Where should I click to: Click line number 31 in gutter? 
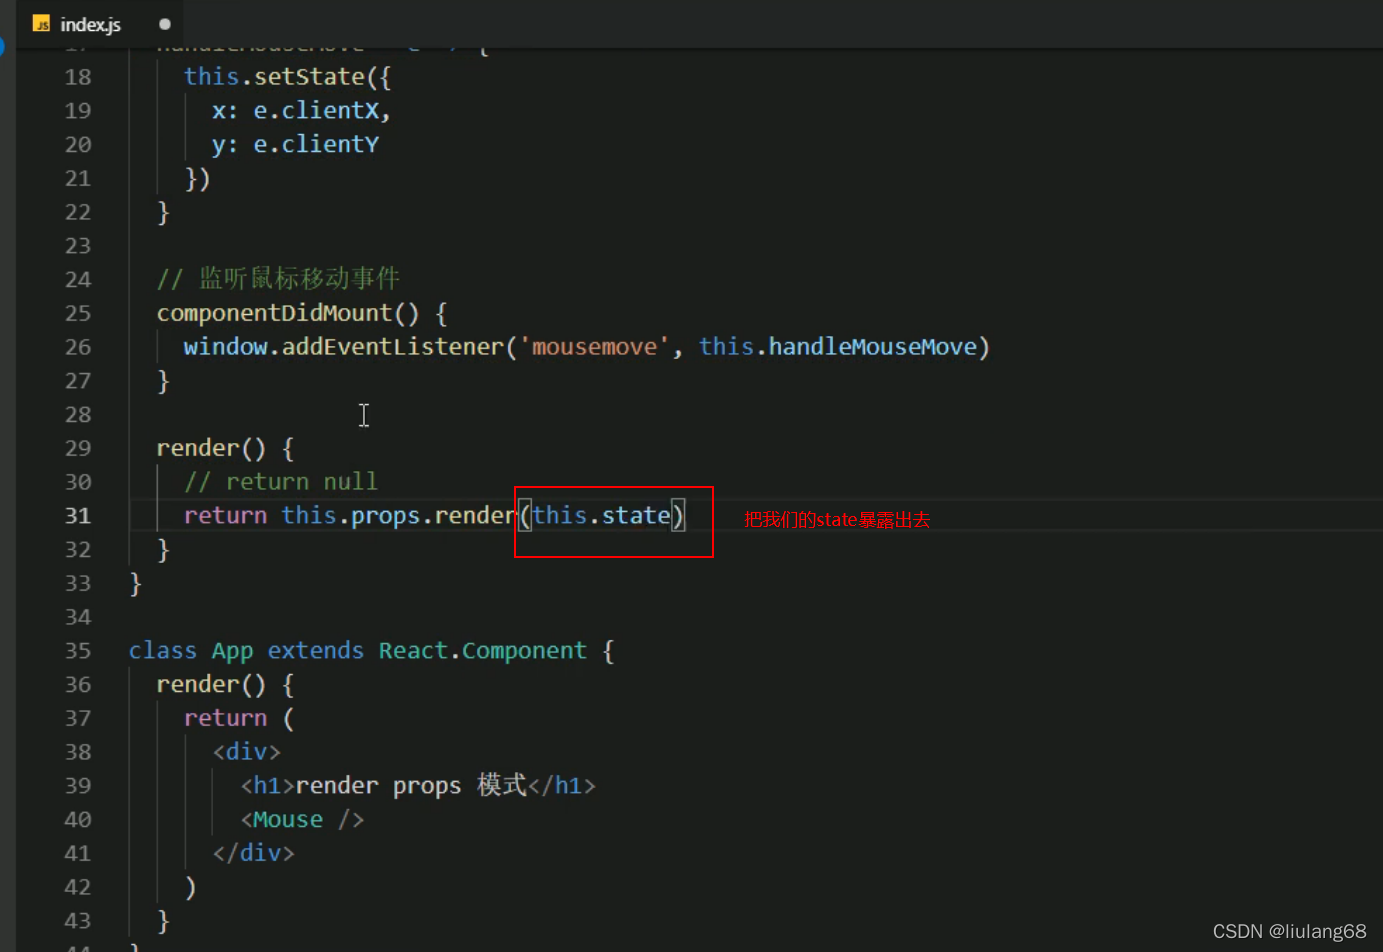78,516
